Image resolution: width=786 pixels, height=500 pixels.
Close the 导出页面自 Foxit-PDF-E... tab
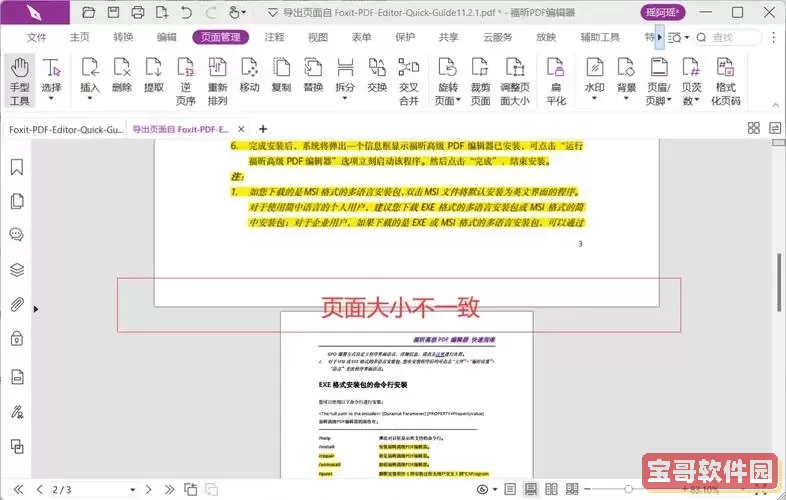[241, 129]
